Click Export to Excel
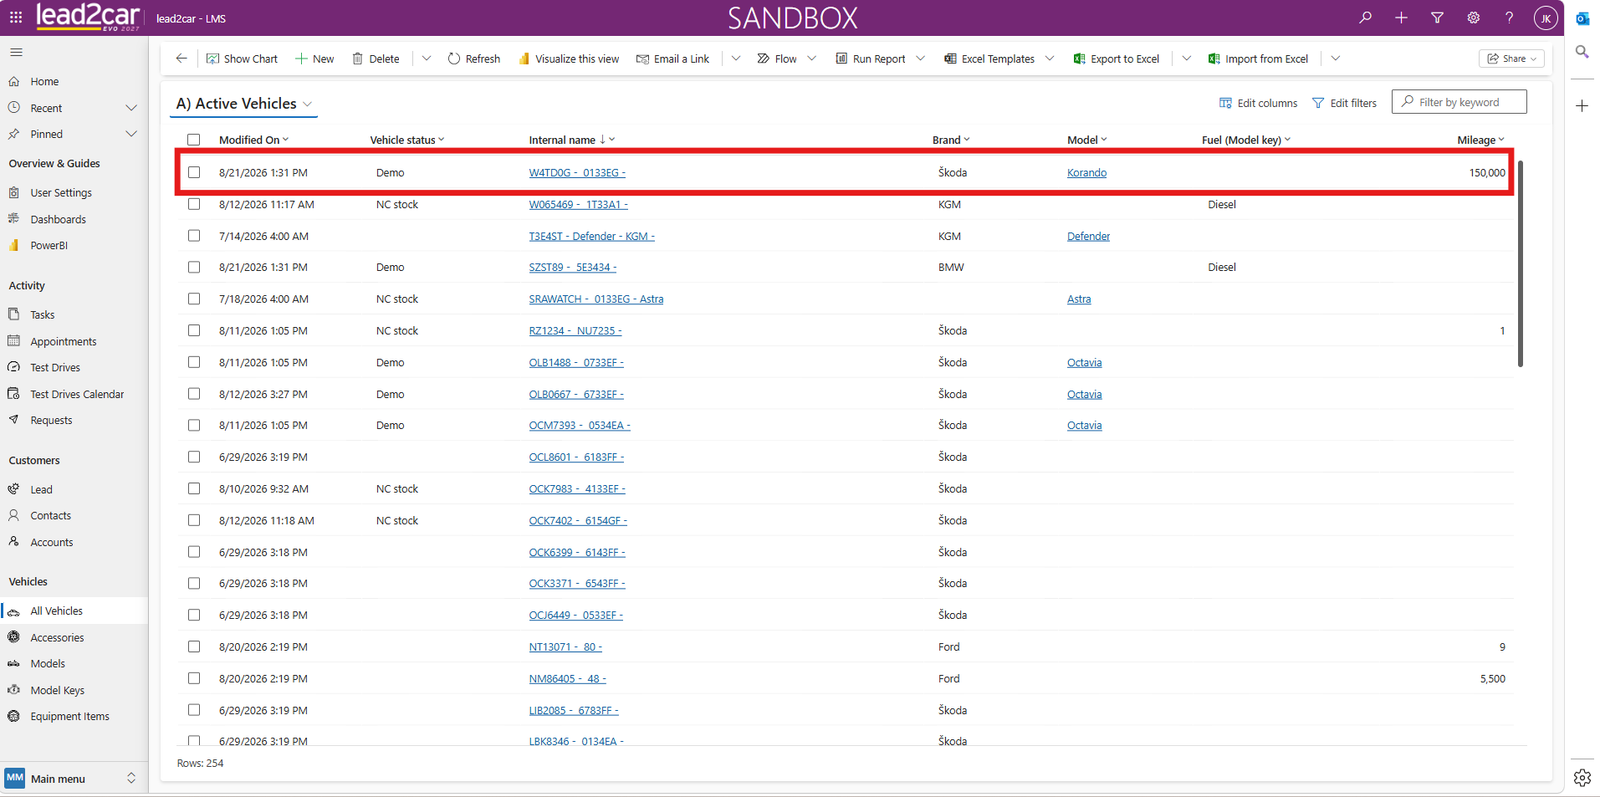Screen dimensions: 1600x797 point(1116,59)
